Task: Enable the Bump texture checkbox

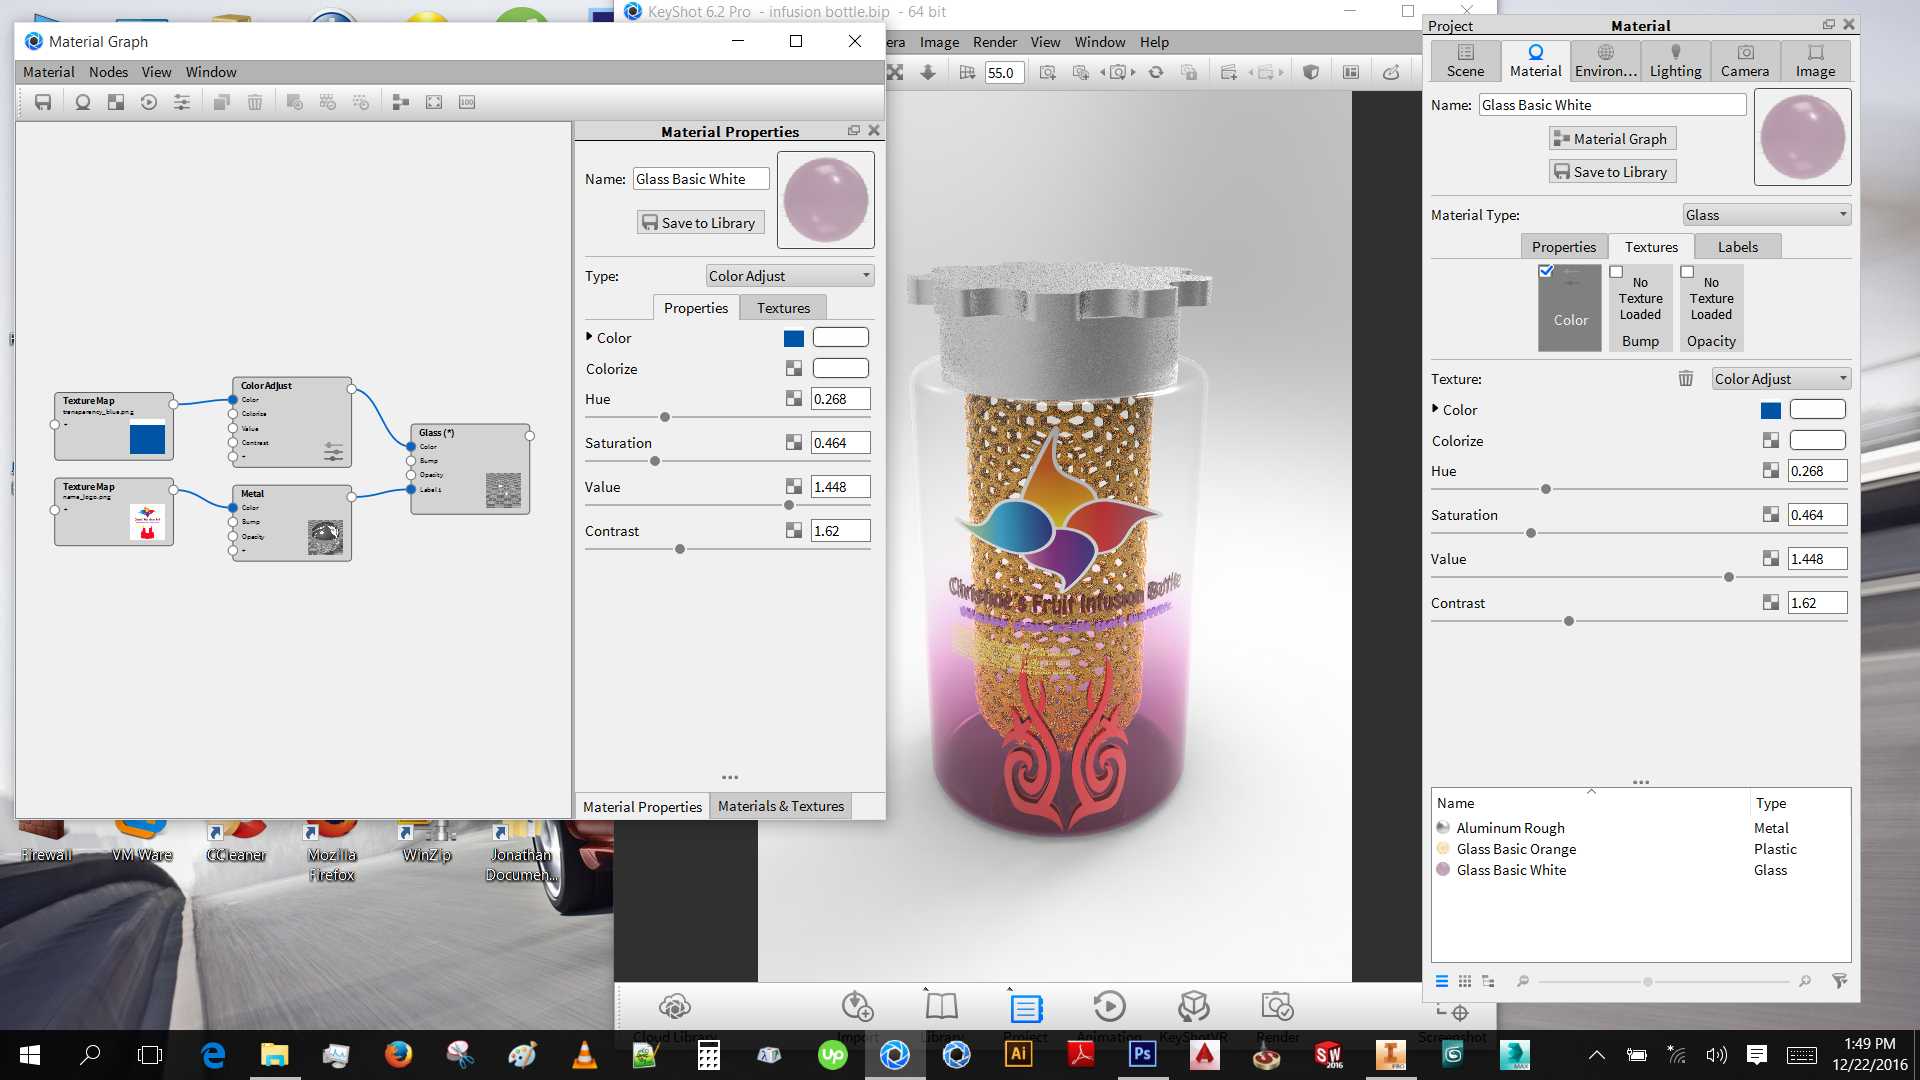Action: click(1616, 272)
